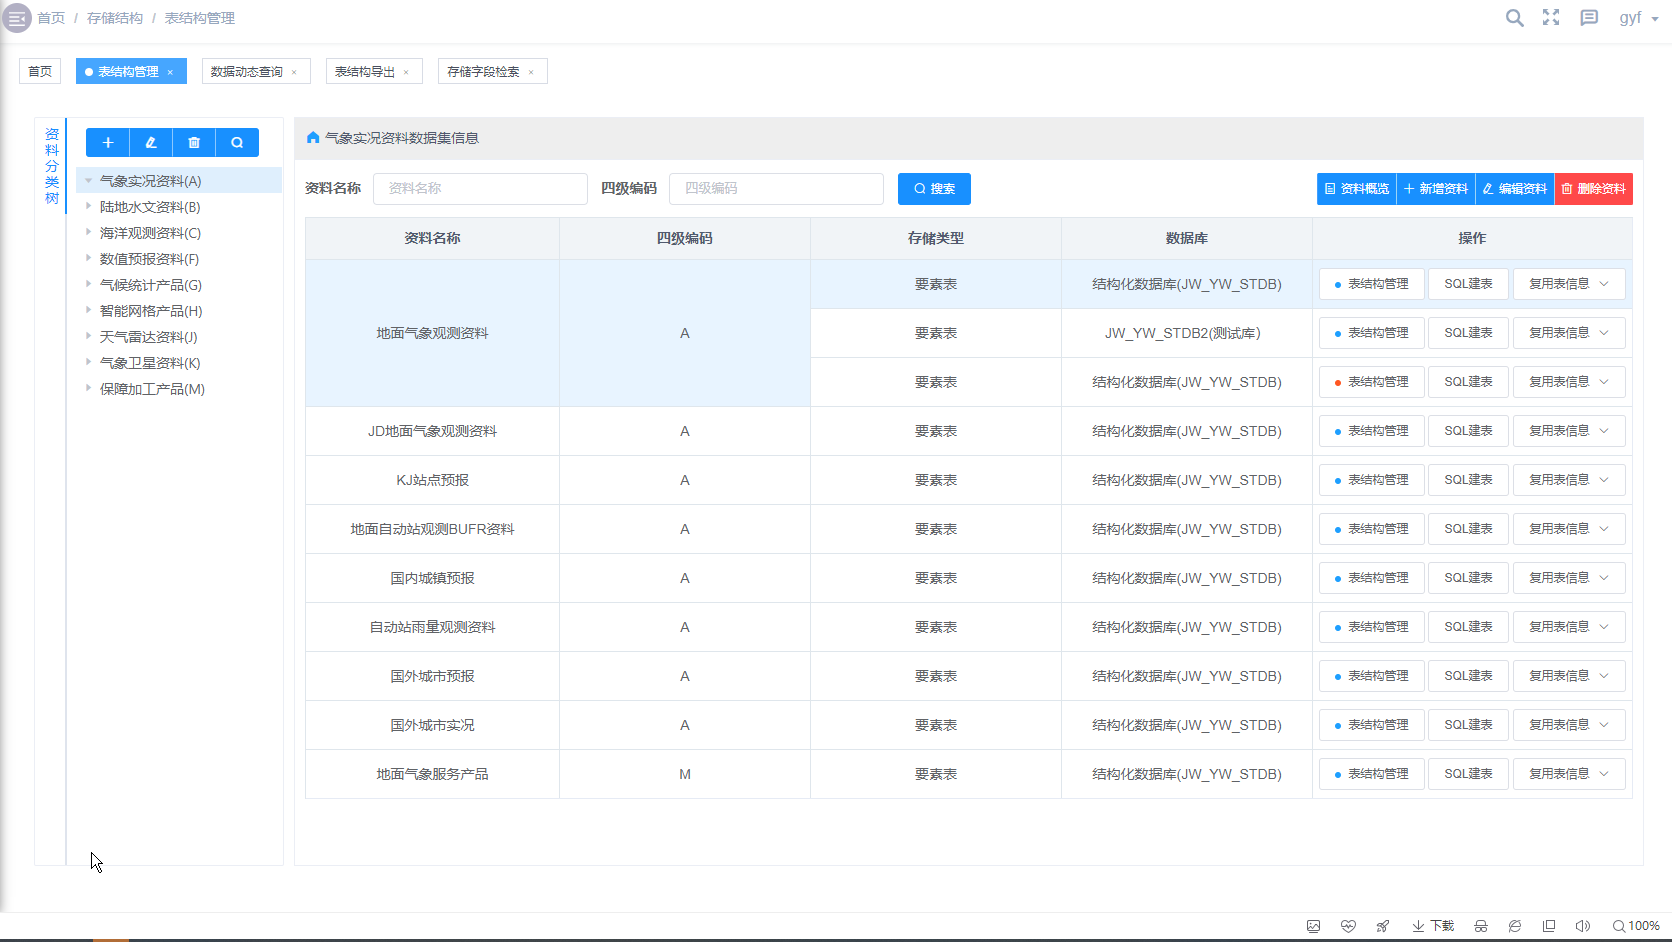
Task: Close the 存储字段检索 tab
Action: (x=531, y=72)
